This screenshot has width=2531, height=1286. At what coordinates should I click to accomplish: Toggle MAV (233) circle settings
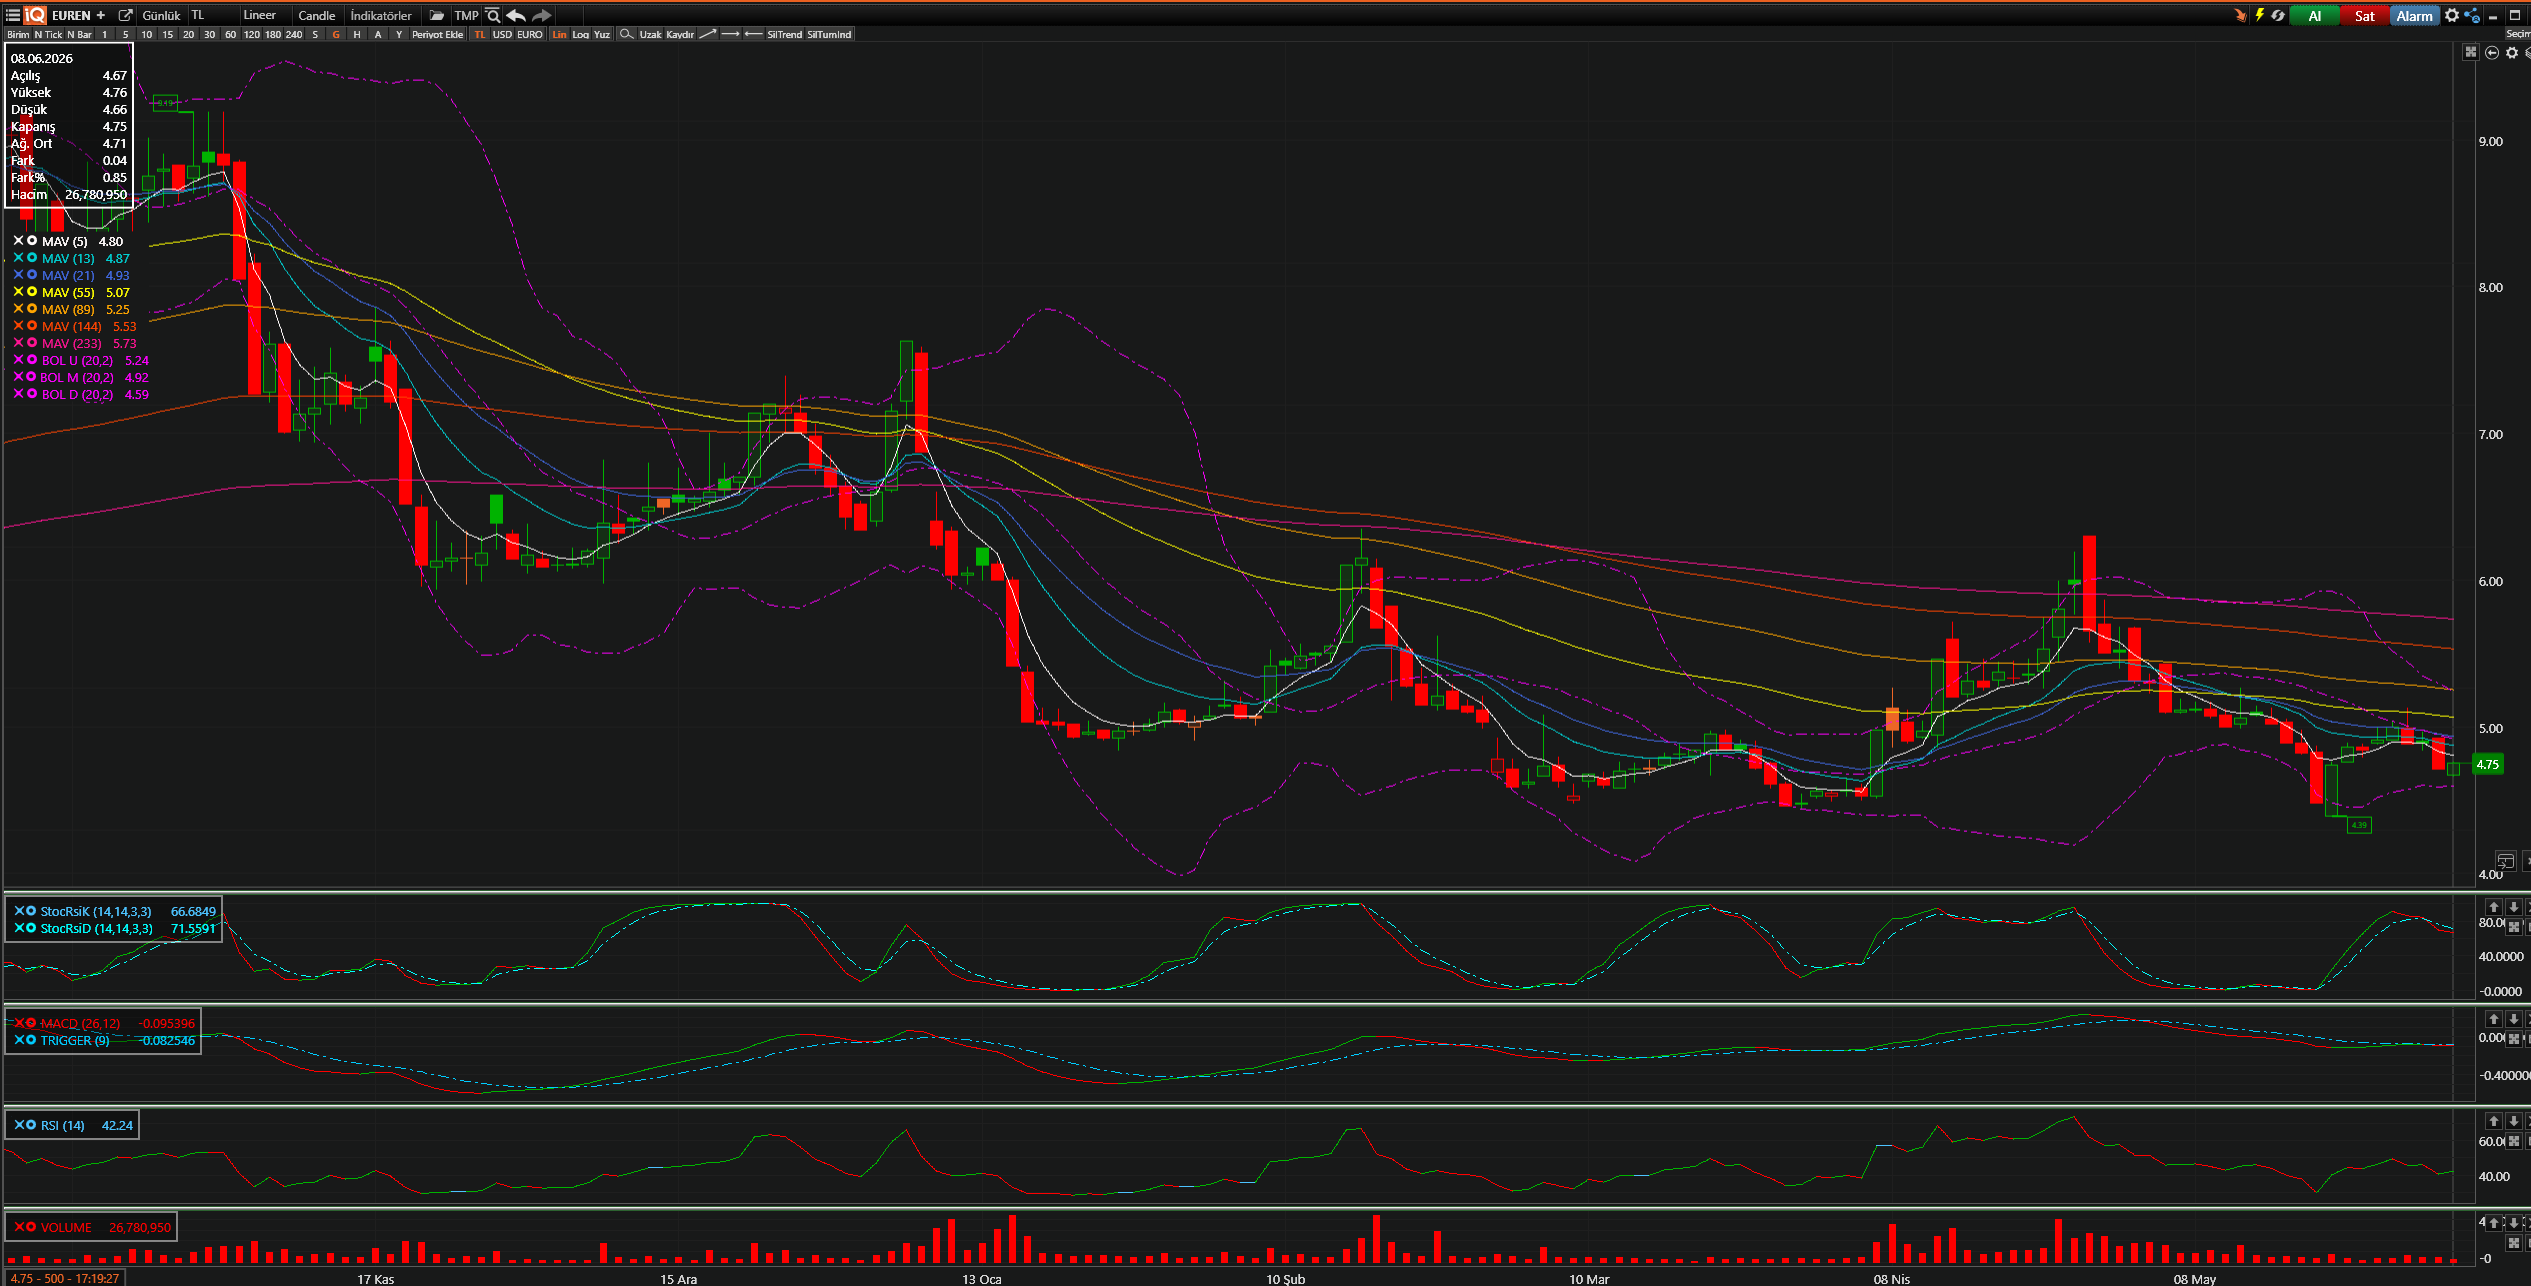point(32,343)
